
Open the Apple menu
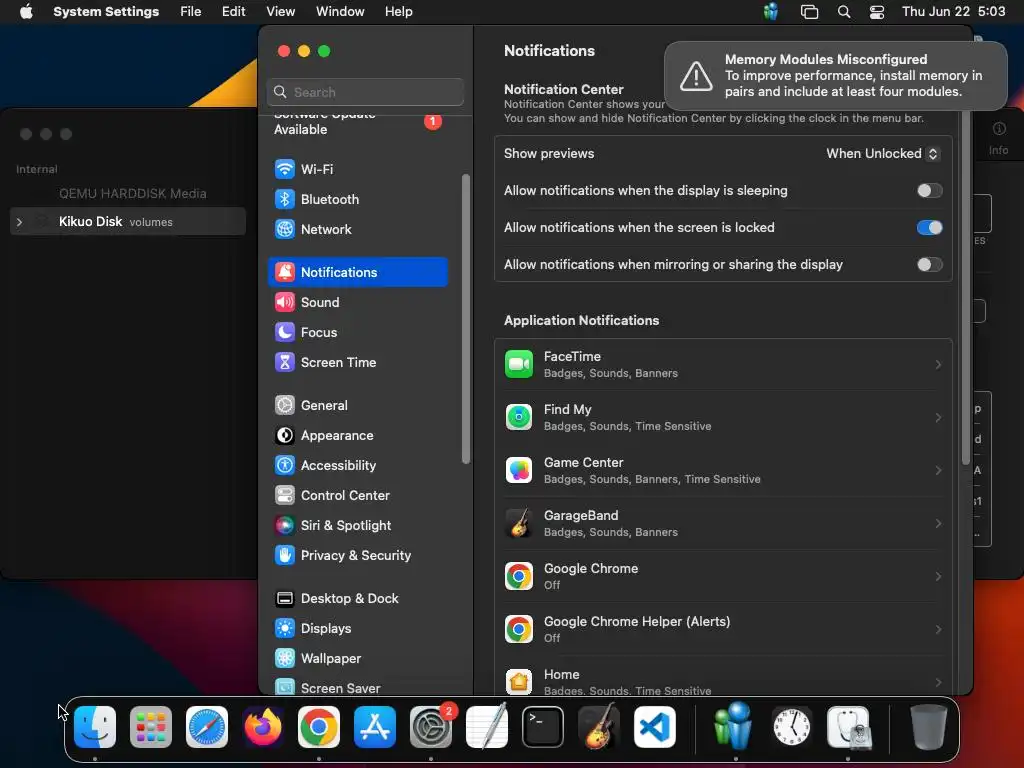point(26,12)
